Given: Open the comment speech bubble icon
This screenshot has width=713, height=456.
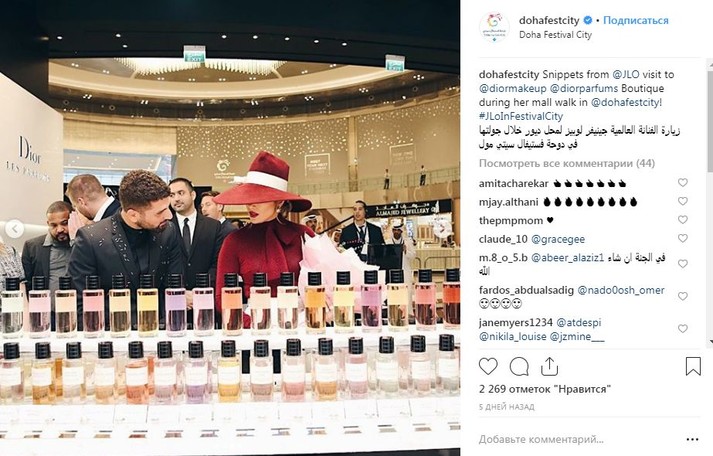Looking at the screenshot, I should (x=519, y=366).
